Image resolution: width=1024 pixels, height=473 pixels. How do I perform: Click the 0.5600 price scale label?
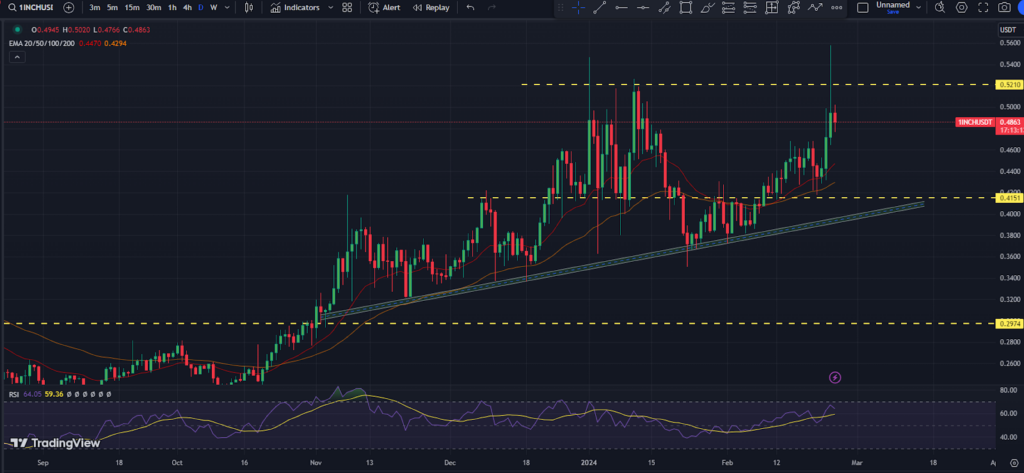coord(1008,43)
